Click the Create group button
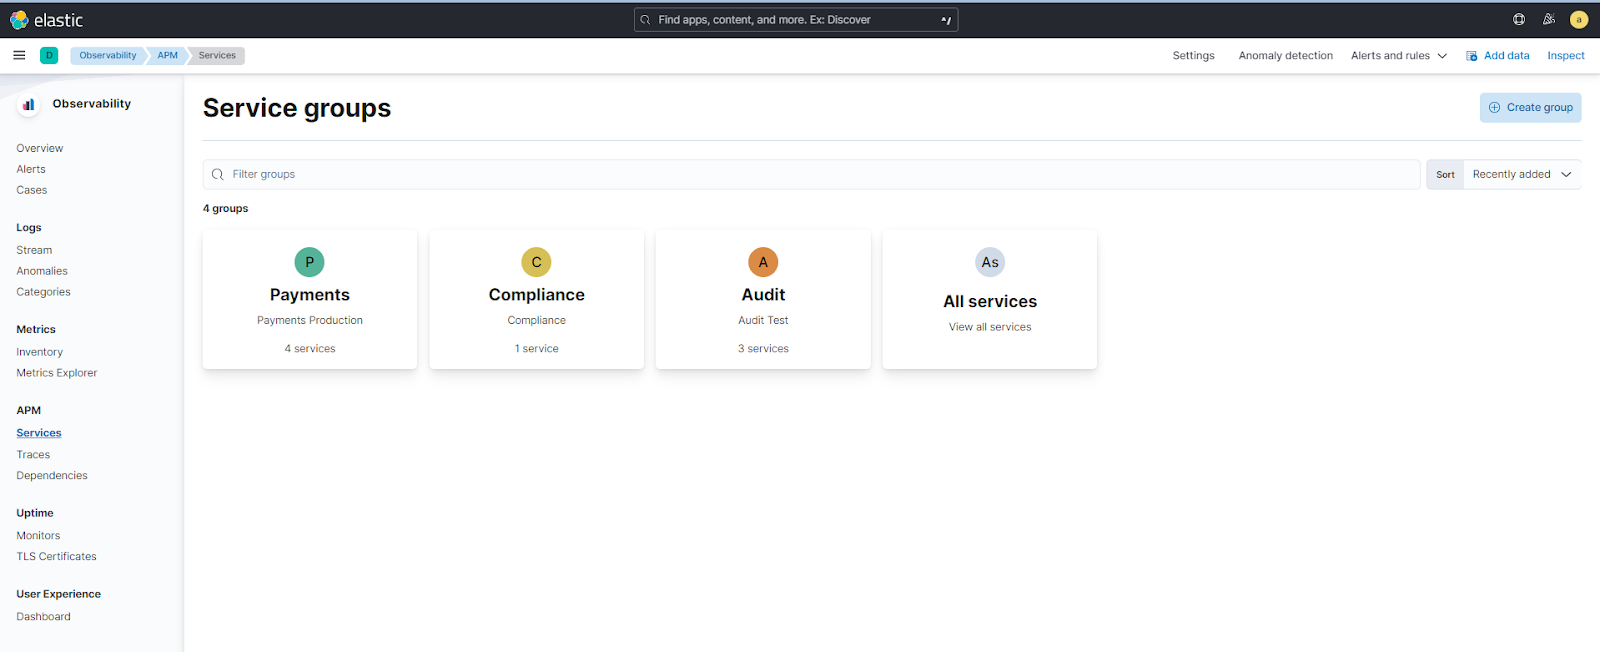The image size is (1600, 652). [1530, 107]
